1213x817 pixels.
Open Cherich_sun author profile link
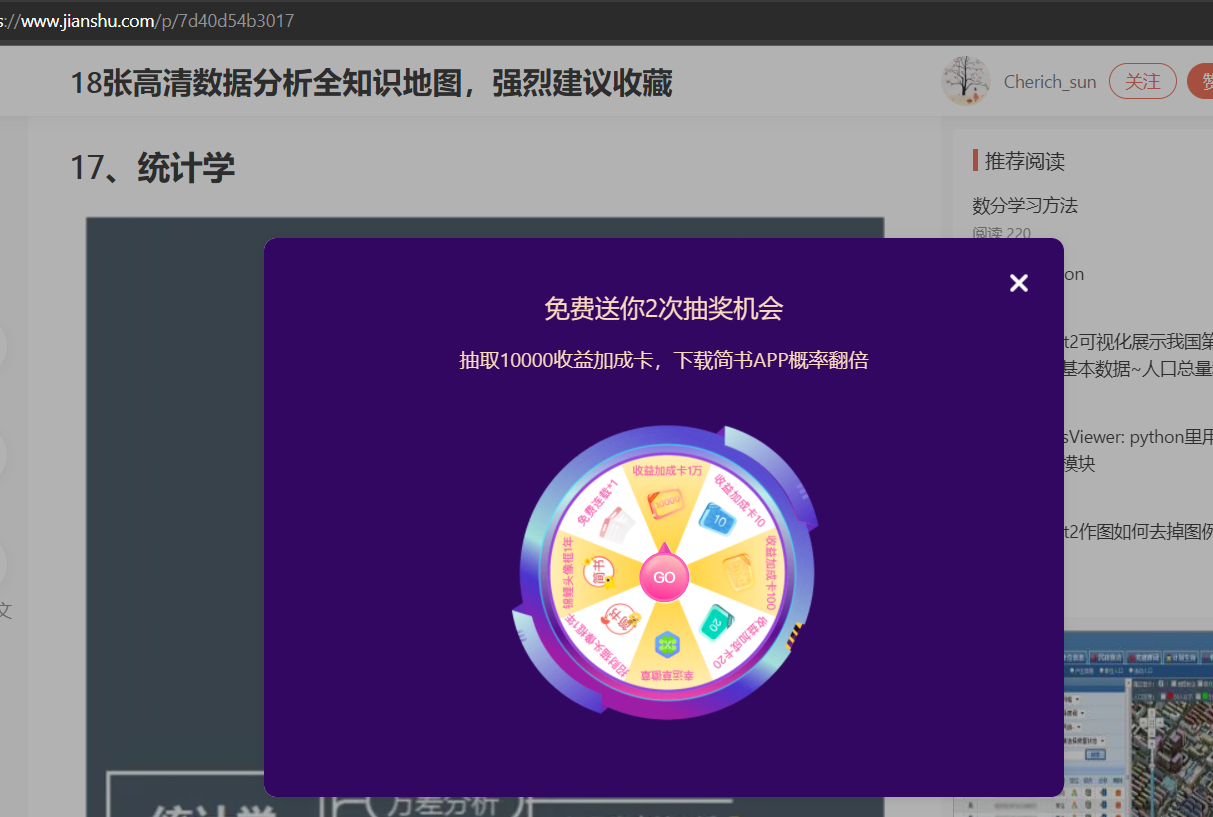click(1050, 82)
